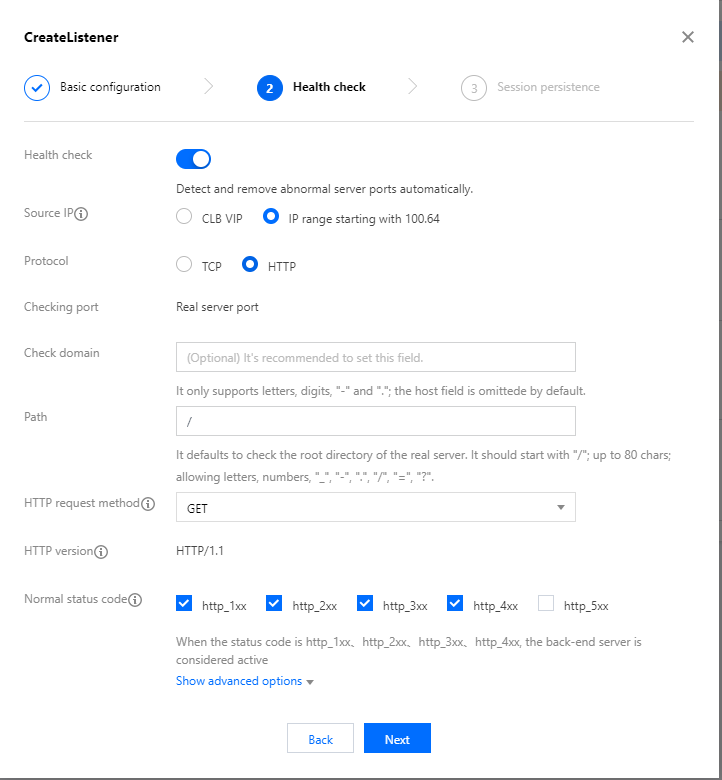Choose TCP as the health check protocol
This screenshot has width=722, height=780.
[184, 265]
